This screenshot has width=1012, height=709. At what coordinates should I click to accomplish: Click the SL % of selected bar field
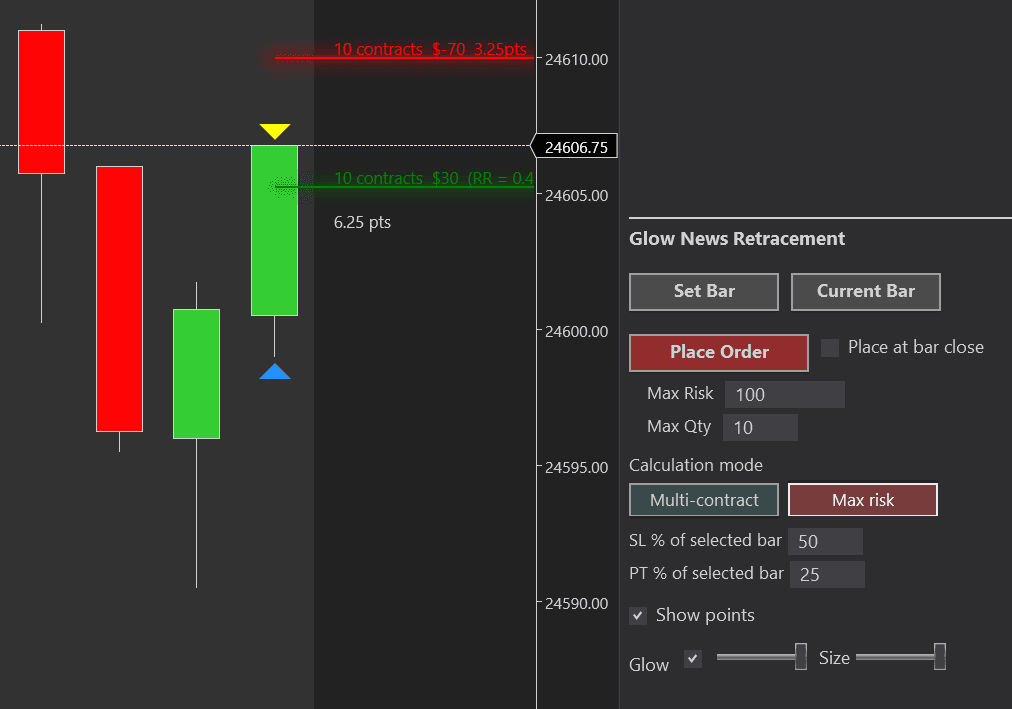pos(825,541)
